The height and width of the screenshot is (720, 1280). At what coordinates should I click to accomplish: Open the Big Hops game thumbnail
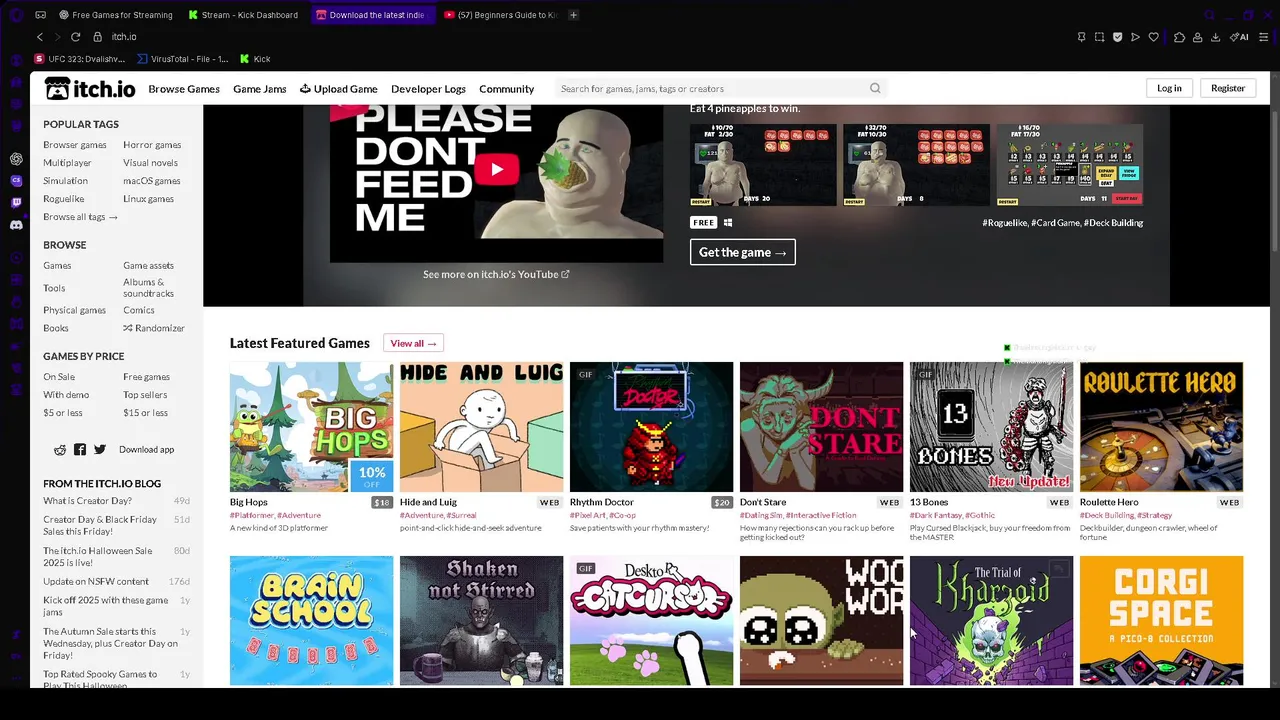coord(311,427)
